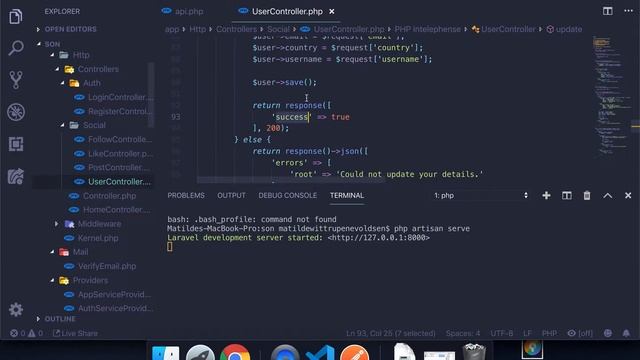Open the Trash in the Dock
The height and width of the screenshot is (360, 640).
point(474,352)
